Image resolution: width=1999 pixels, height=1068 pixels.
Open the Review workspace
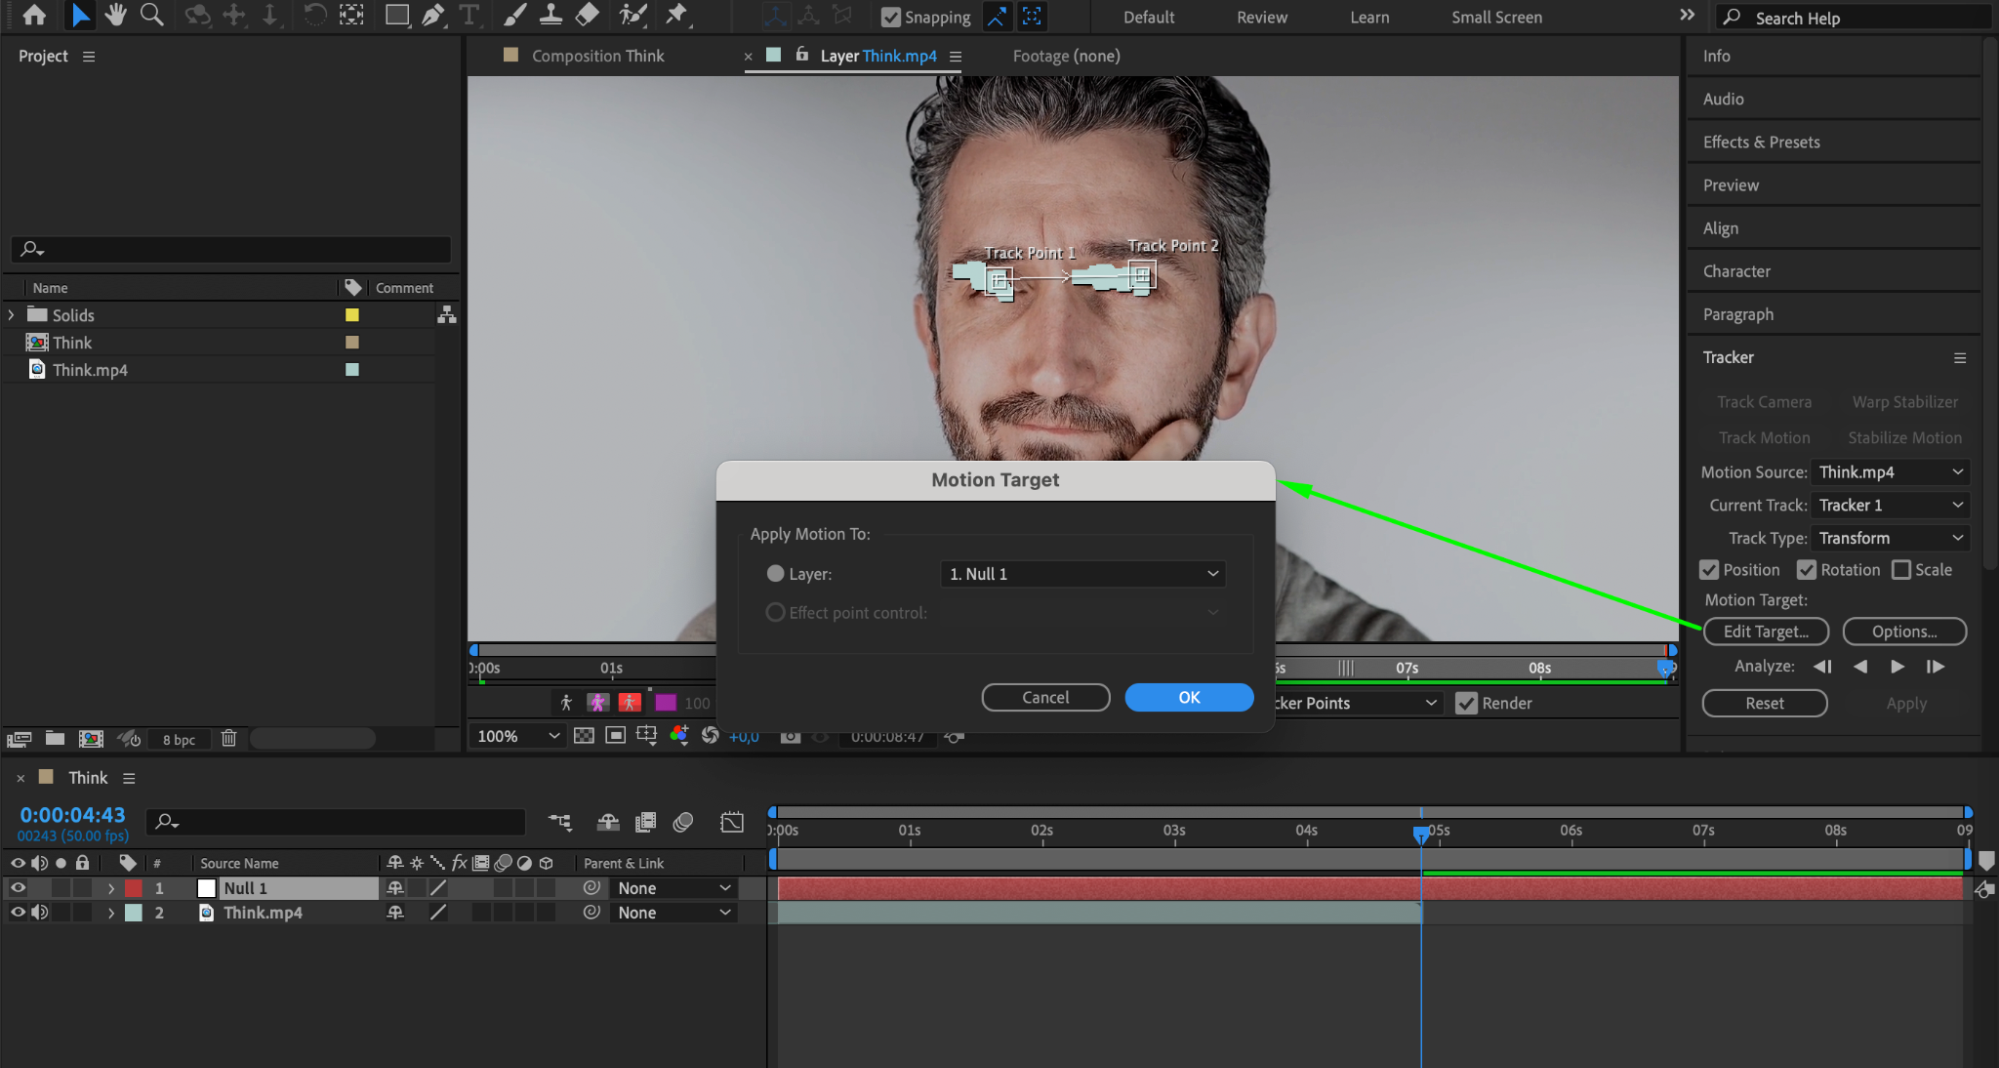(x=1261, y=17)
